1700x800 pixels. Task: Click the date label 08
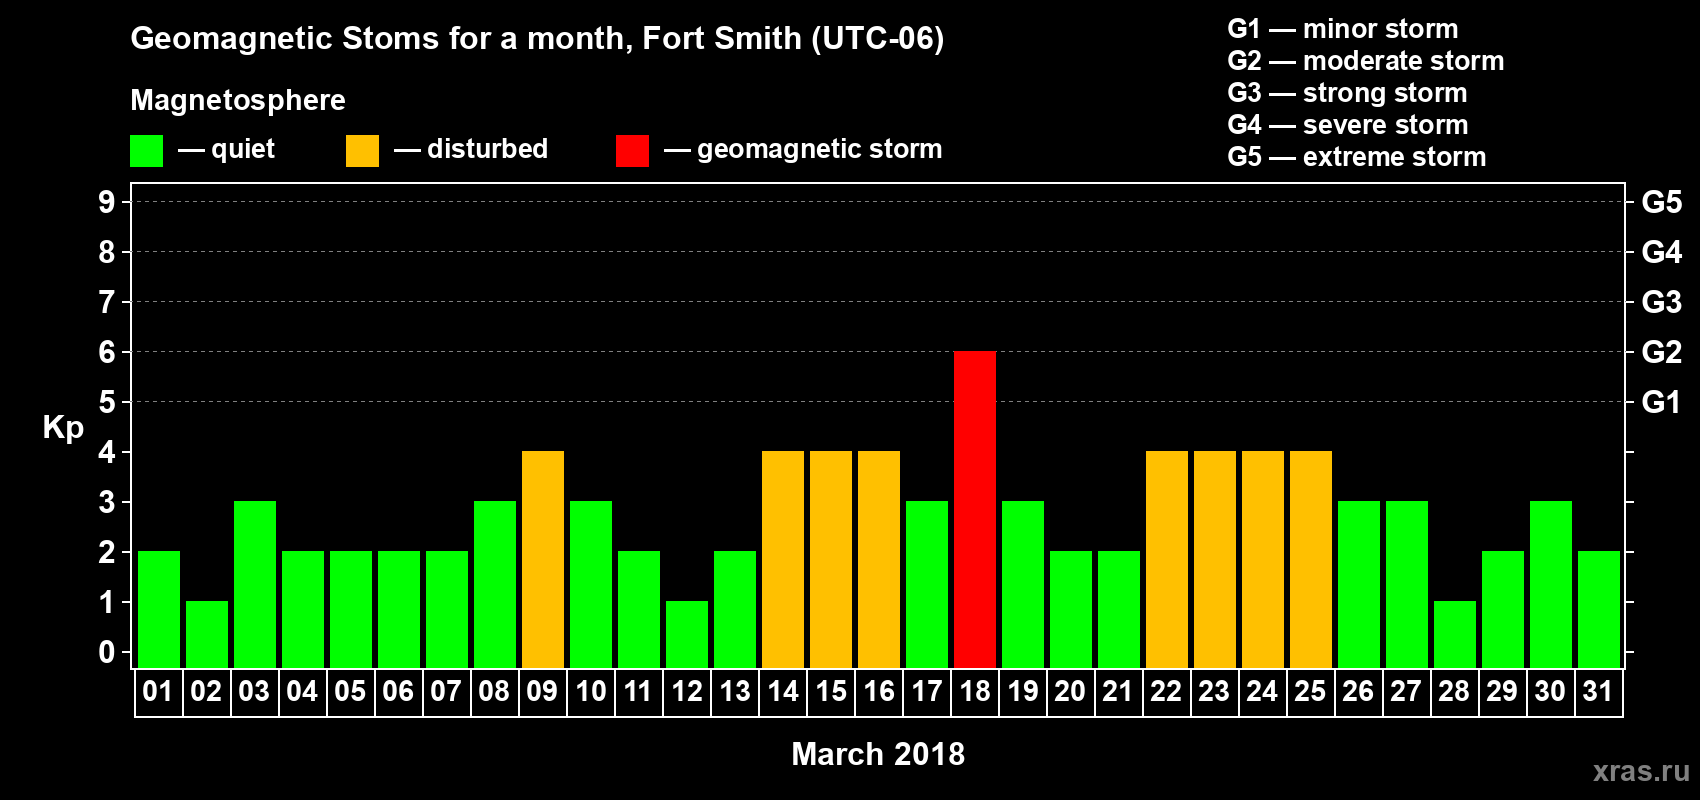click(494, 692)
